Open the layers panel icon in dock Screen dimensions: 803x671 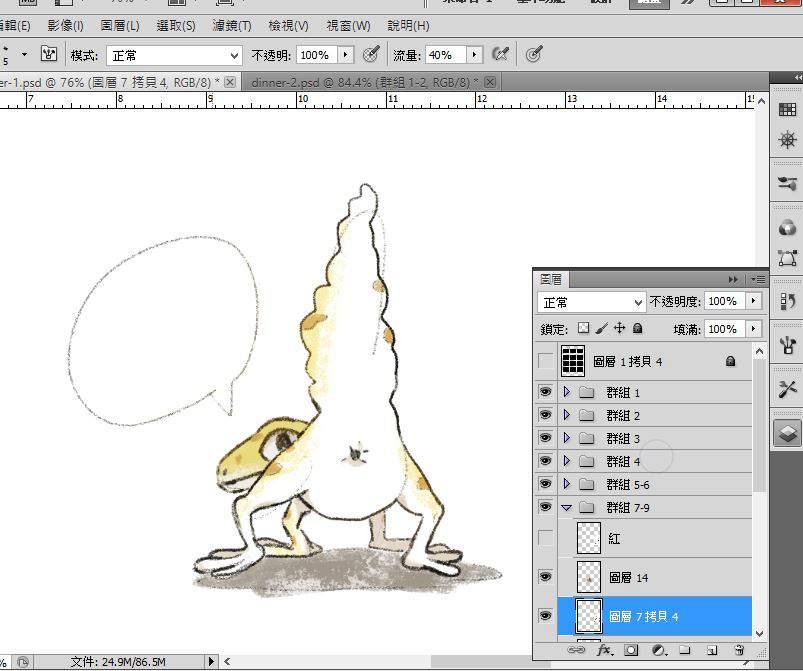pos(787,433)
